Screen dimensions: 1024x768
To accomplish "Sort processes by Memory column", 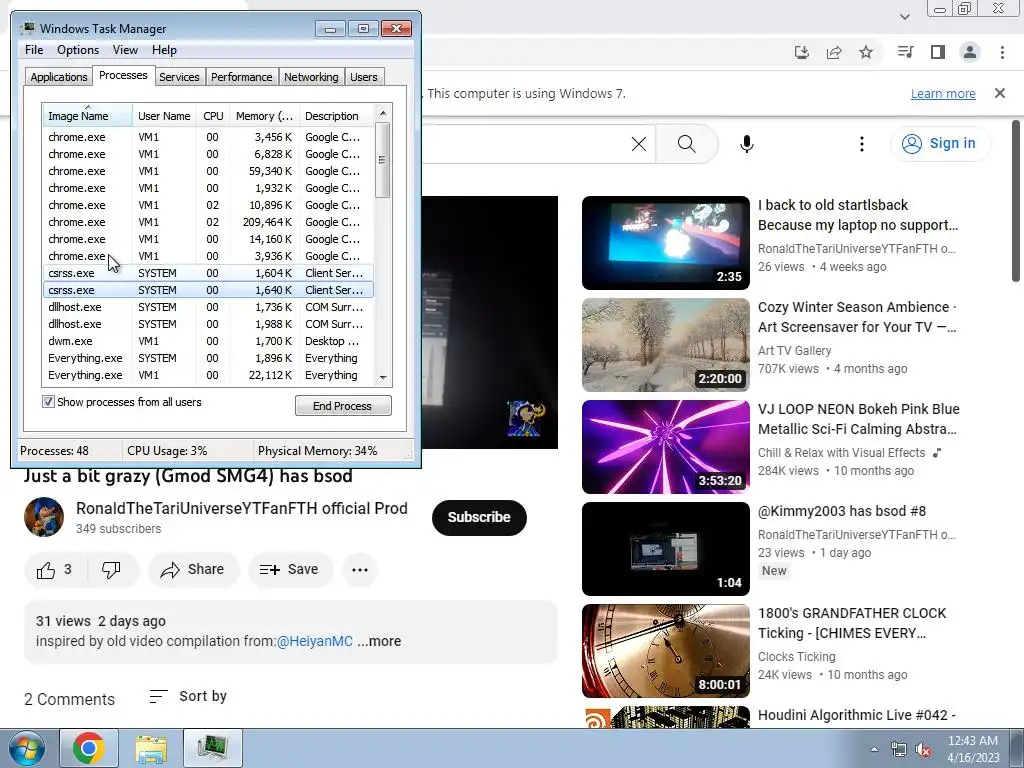I will 264,116.
